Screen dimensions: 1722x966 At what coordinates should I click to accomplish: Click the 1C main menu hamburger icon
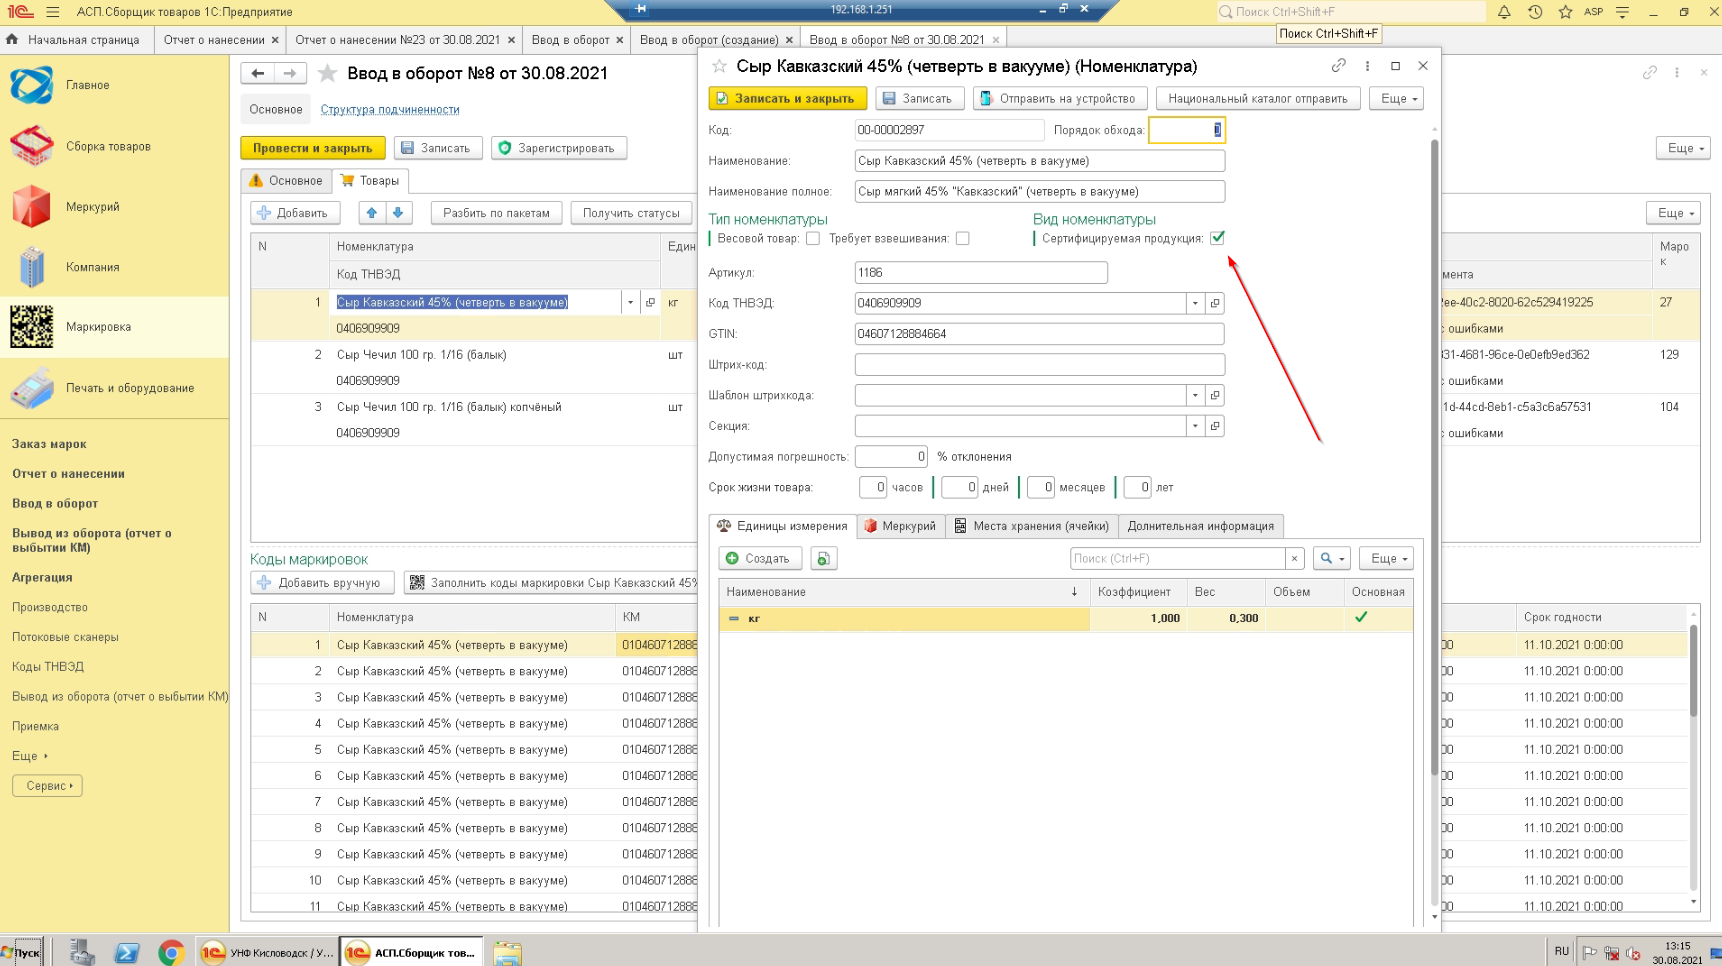[x=52, y=12]
